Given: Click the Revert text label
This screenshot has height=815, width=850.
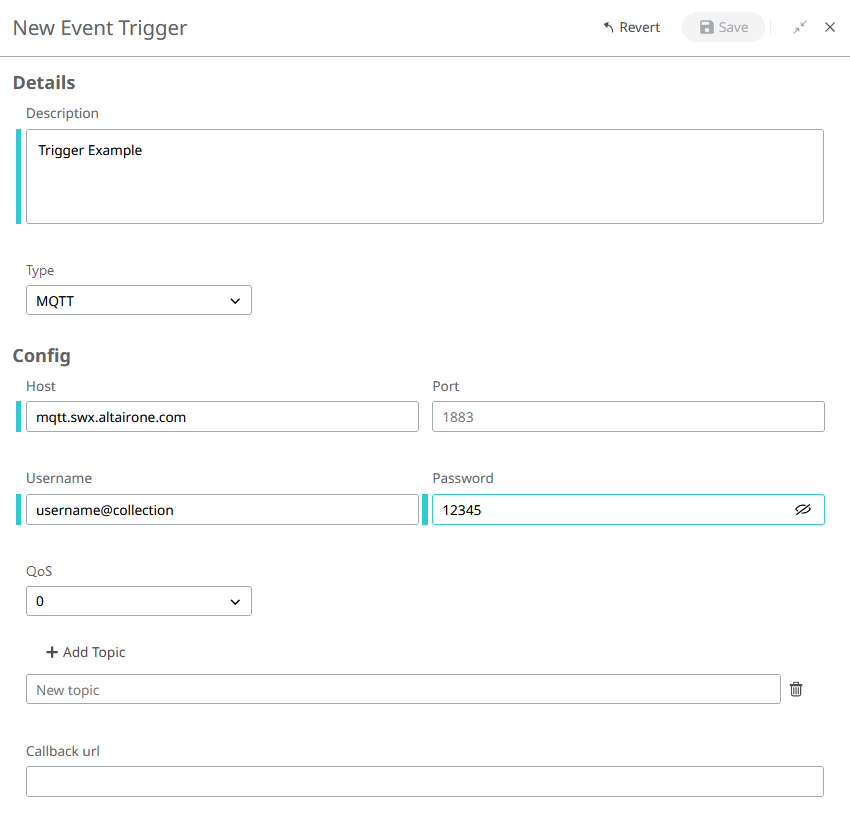Looking at the screenshot, I should [x=640, y=28].
